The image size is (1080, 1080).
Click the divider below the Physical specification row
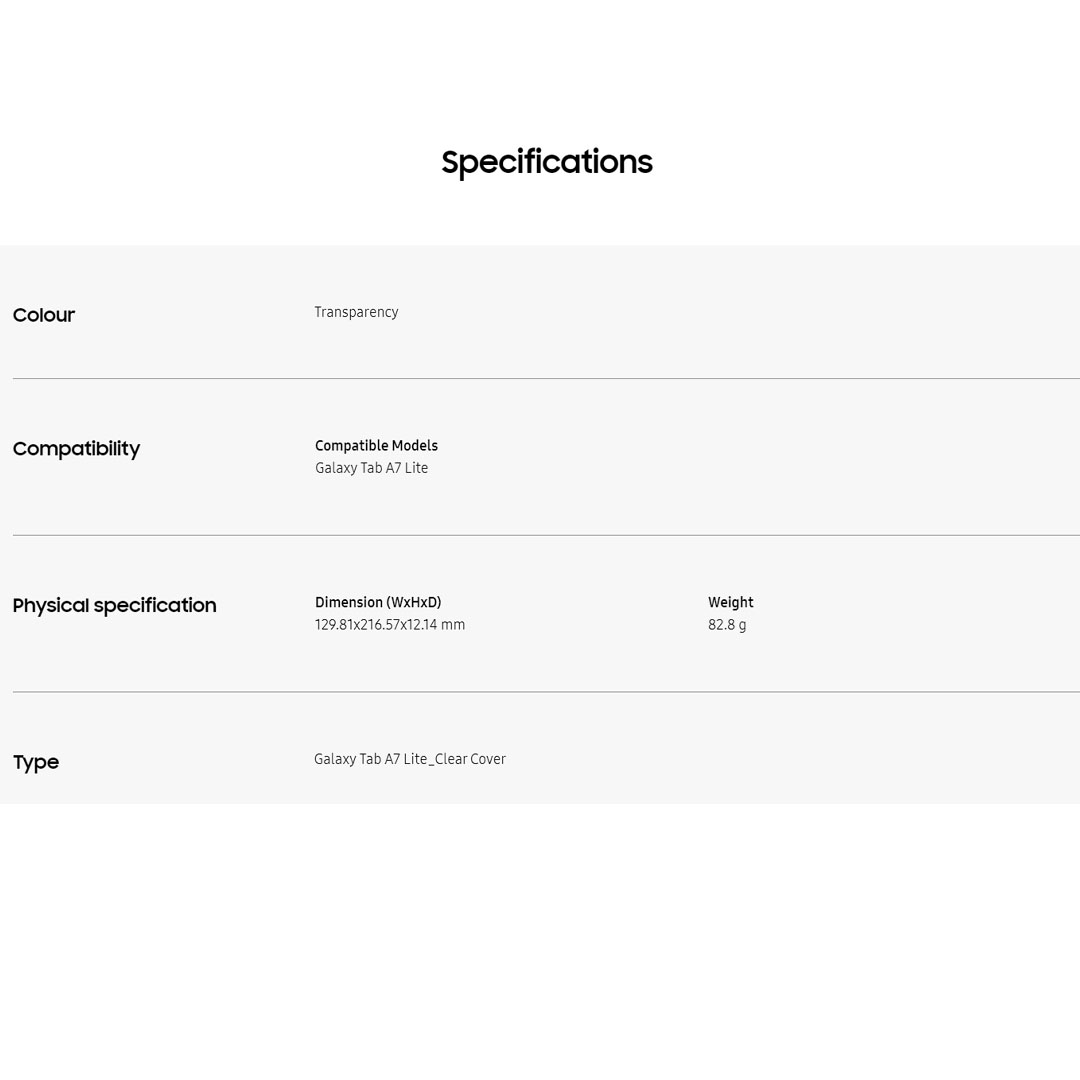point(546,692)
